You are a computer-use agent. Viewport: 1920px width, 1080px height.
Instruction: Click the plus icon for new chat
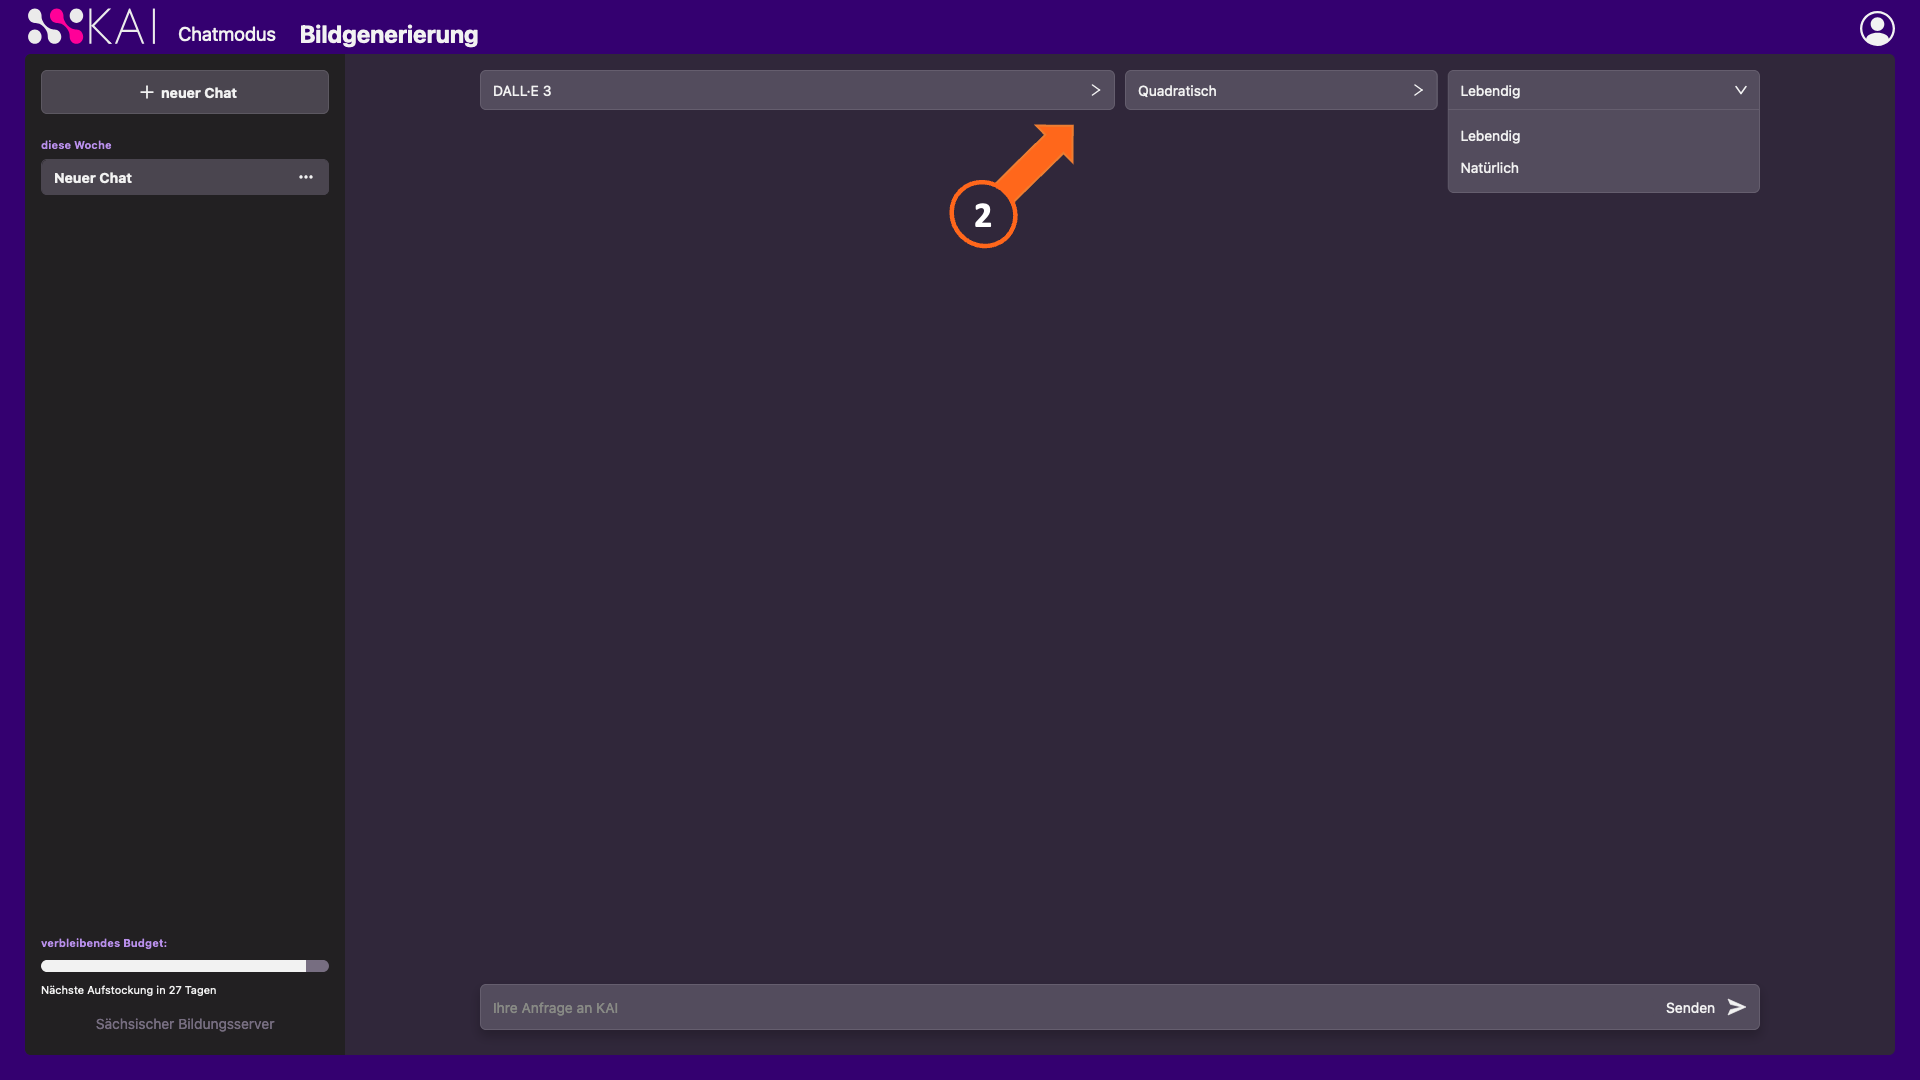(x=147, y=92)
